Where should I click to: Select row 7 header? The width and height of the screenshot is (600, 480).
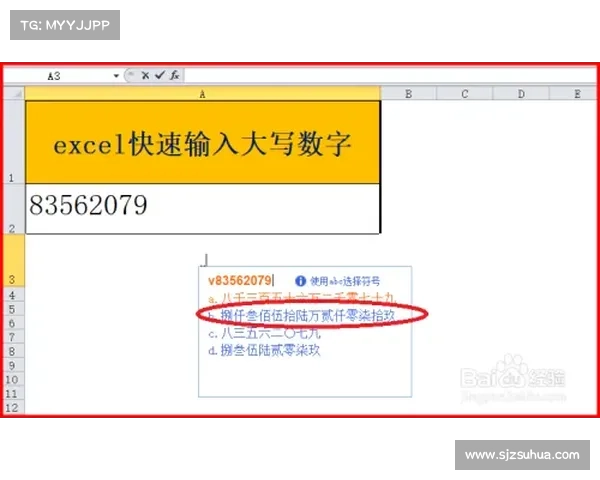[14, 337]
